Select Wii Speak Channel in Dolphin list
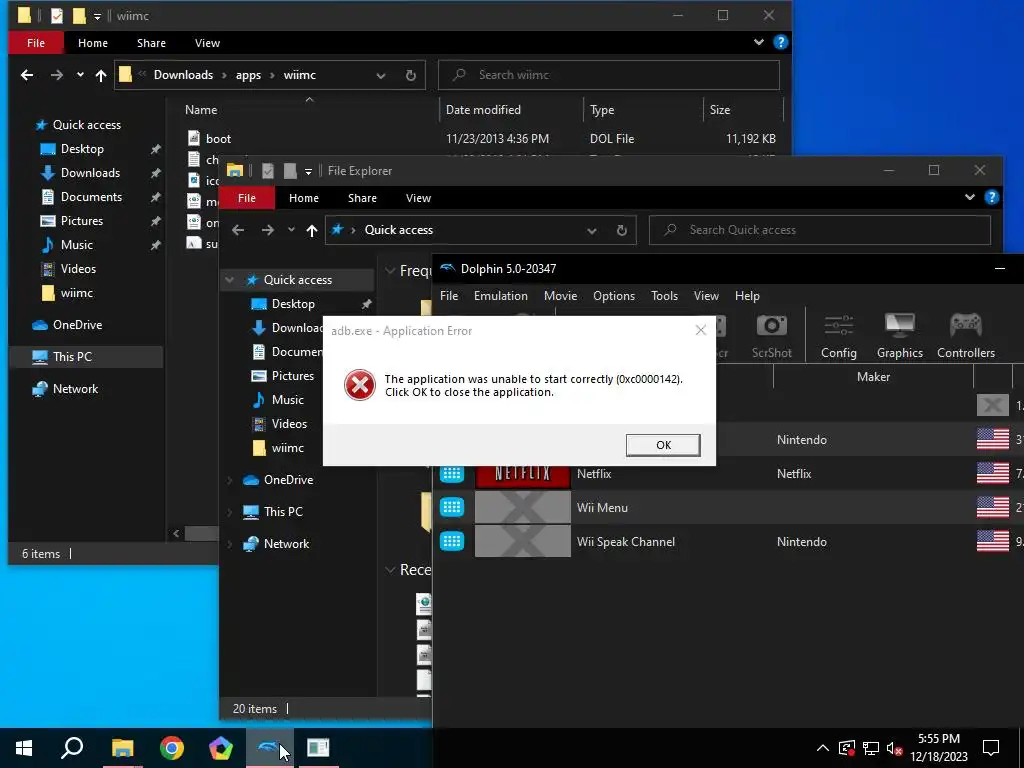The image size is (1024, 768). click(x=728, y=541)
